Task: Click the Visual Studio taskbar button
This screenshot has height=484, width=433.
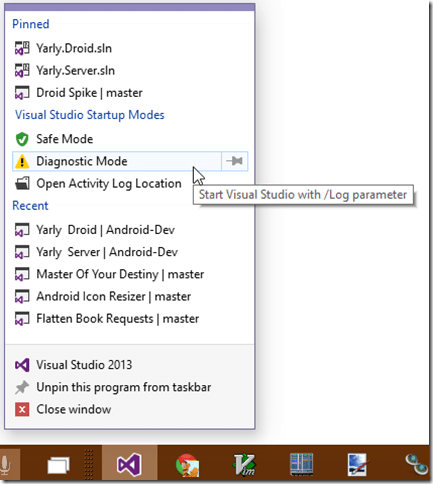Action: coord(130,464)
